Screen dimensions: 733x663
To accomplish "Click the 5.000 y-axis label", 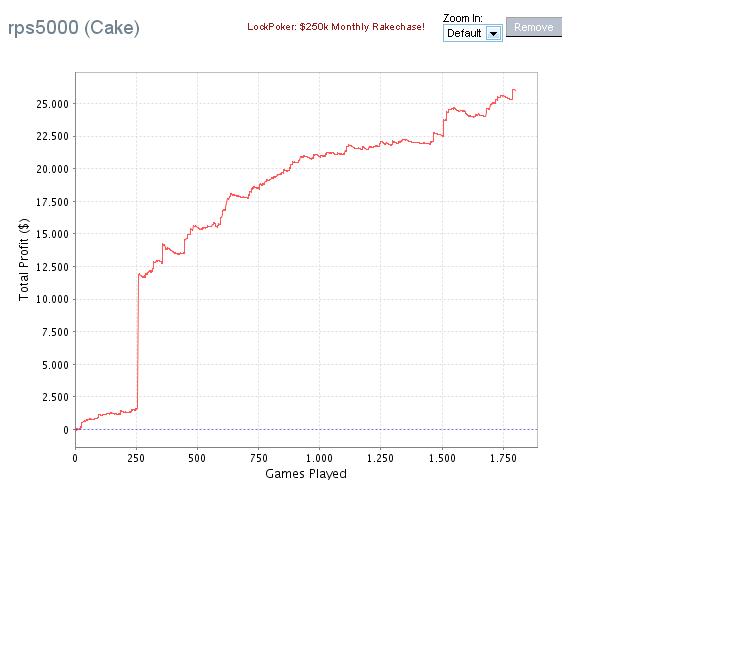I will (55, 364).
